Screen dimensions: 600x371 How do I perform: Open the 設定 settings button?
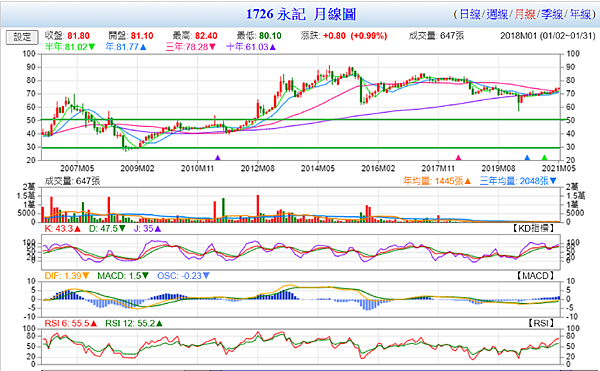[22, 37]
